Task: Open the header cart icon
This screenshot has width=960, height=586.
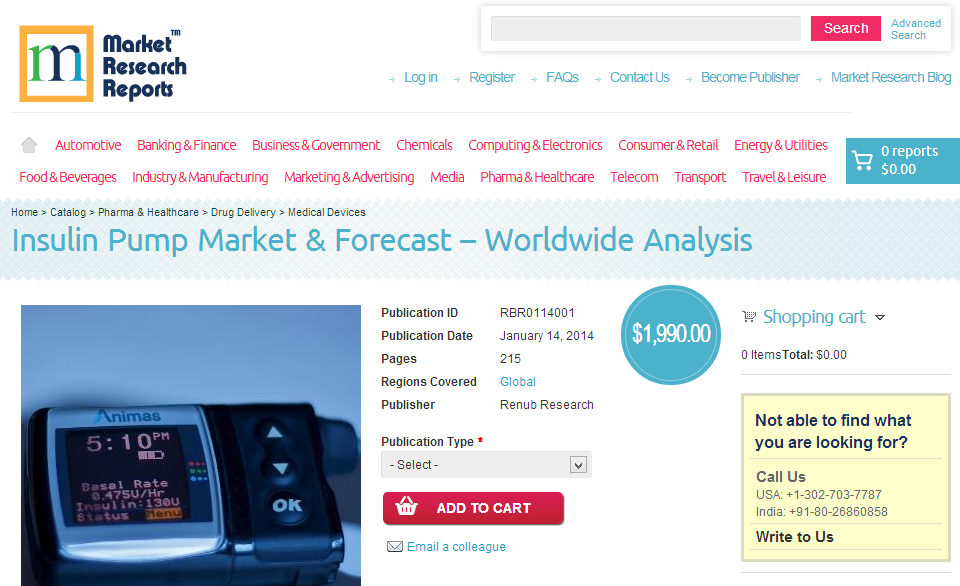Action: 863,160
